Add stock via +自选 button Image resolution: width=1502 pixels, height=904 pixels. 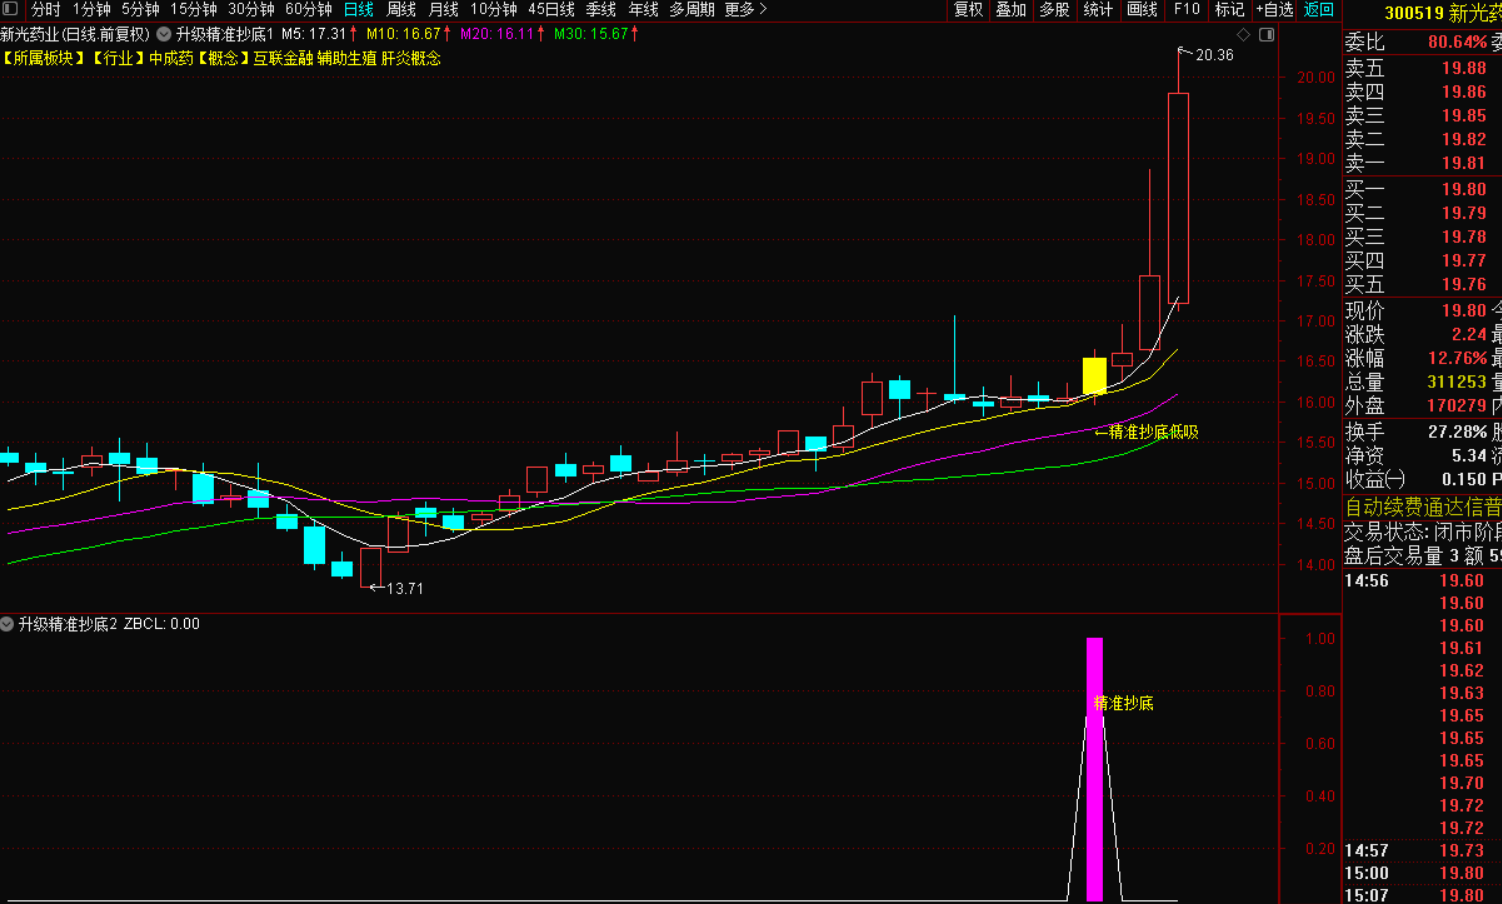coord(1274,9)
